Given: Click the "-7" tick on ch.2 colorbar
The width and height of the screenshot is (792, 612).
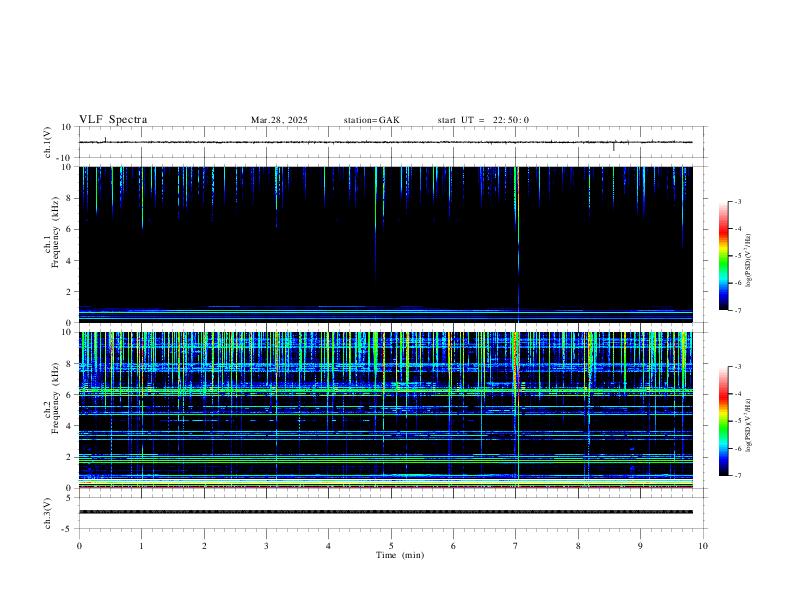Looking at the screenshot, I should [x=737, y=476].
